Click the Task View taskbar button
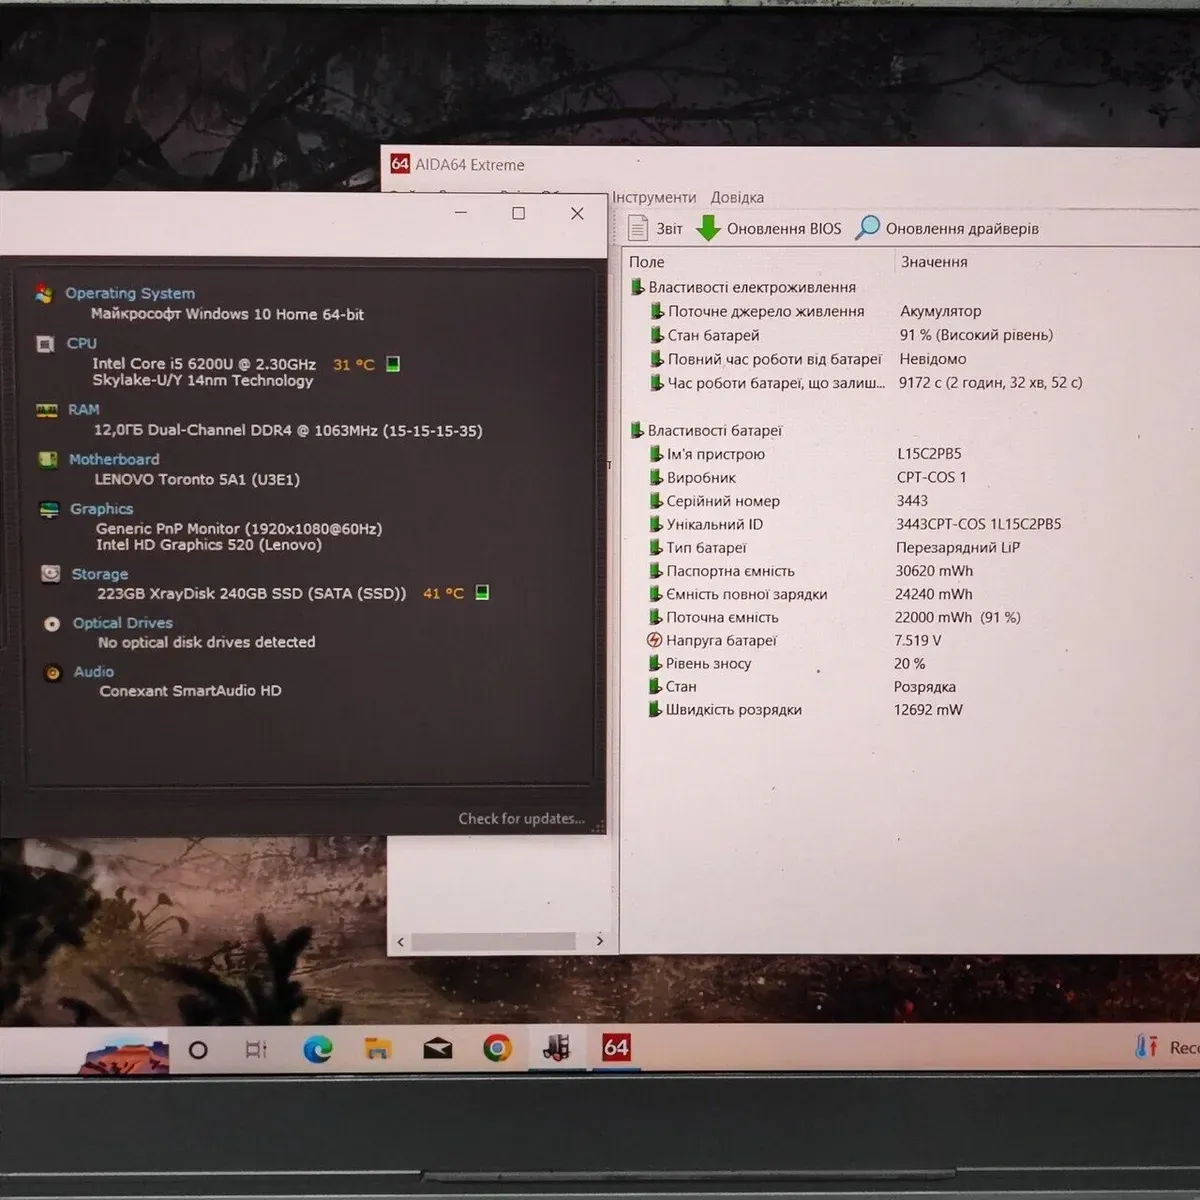This screenshot has width=1200, height=1200. click(256, 1049)
